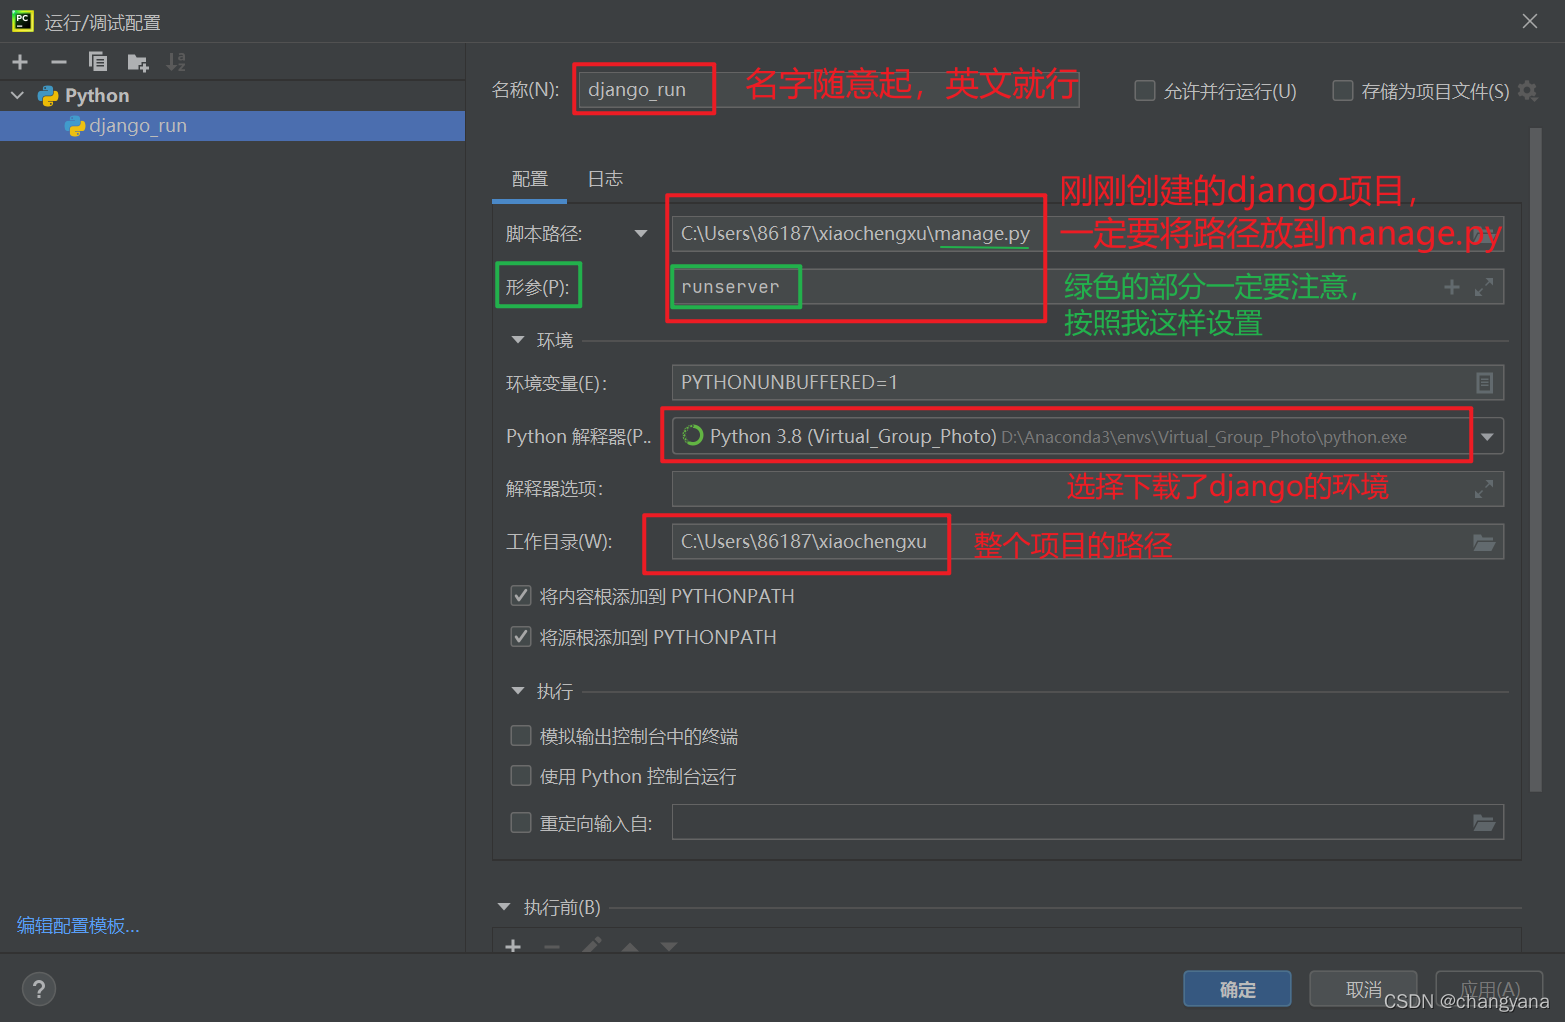
Task: Create a new configuration folder
Action: [138, 62]
